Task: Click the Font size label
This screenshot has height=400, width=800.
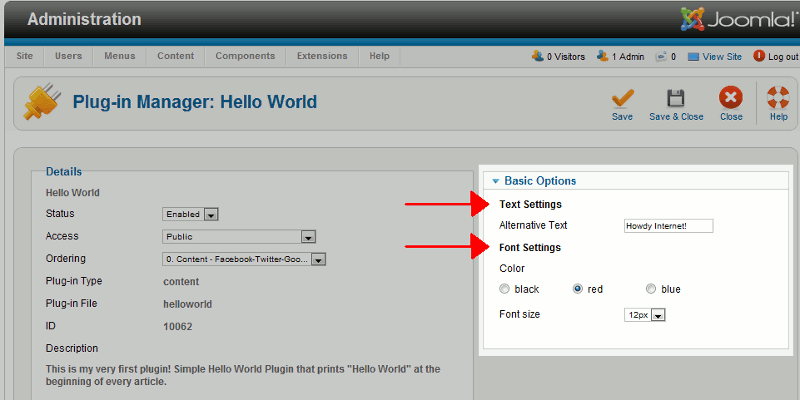Action: tap(519, 314)
